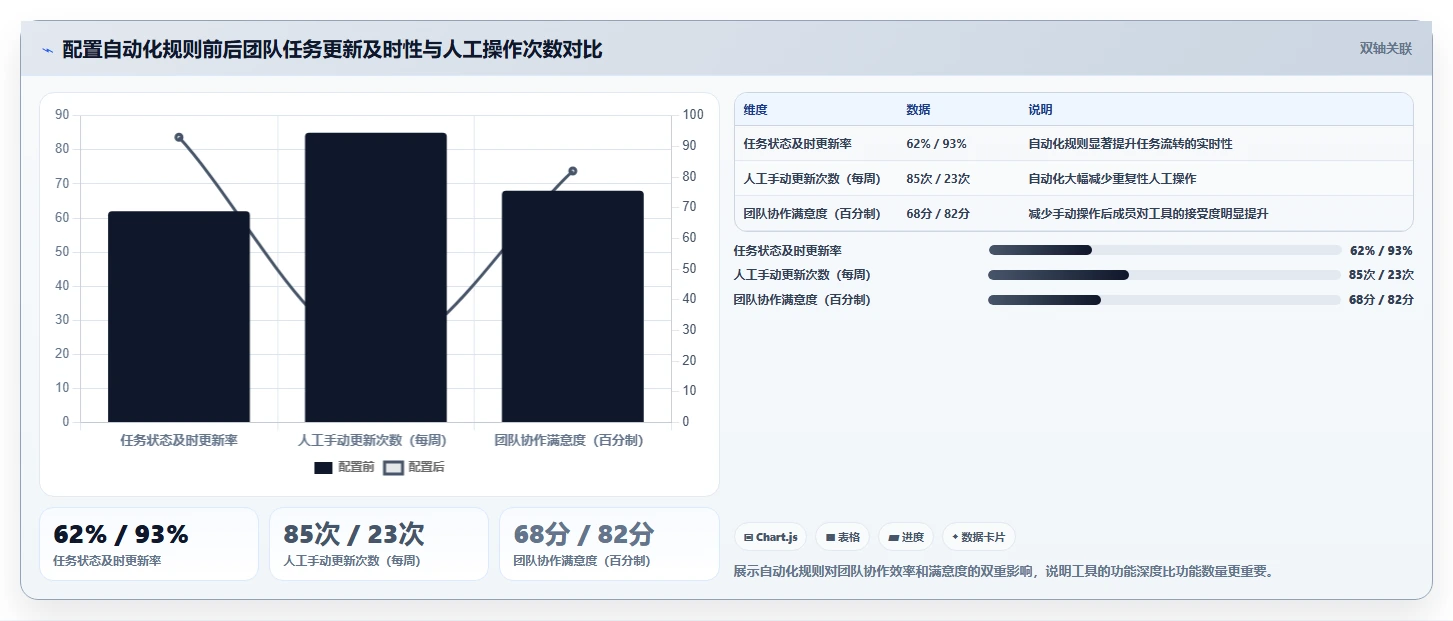Click the 说明 column header

pos(1040,110)
